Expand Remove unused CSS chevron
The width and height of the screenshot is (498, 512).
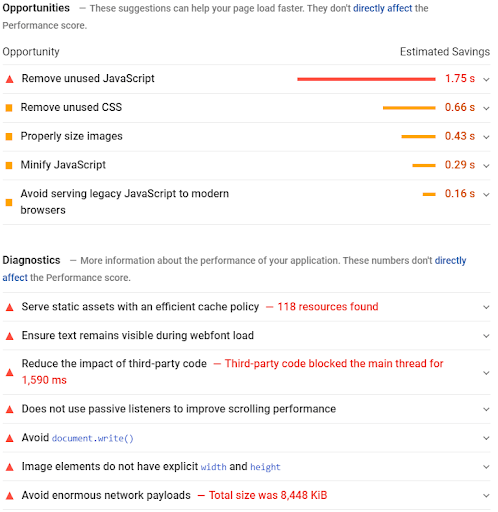pos(486,108)
